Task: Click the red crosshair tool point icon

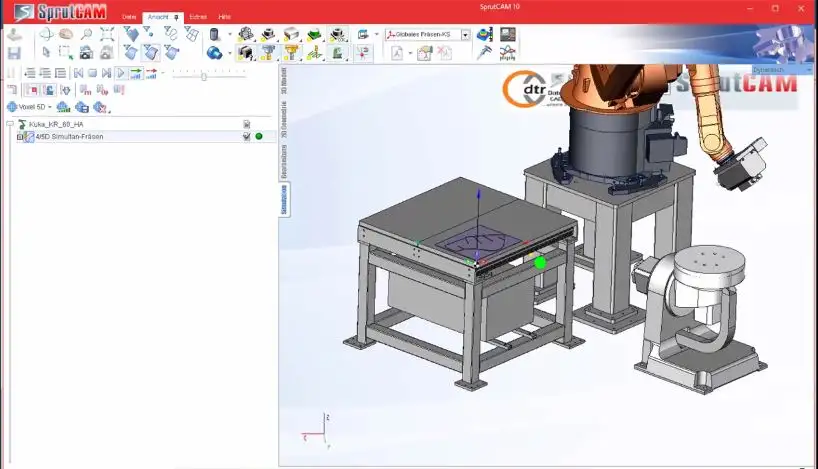Action: click(363, 53)
